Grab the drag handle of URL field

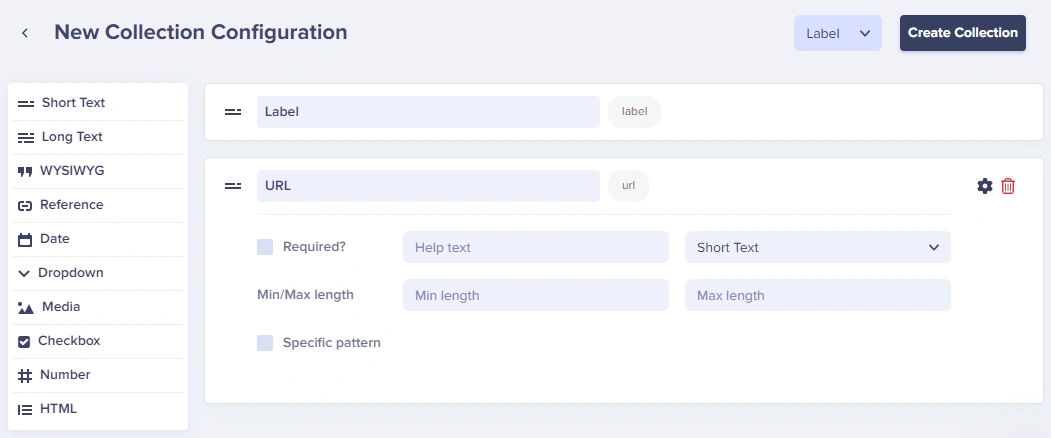233,186
